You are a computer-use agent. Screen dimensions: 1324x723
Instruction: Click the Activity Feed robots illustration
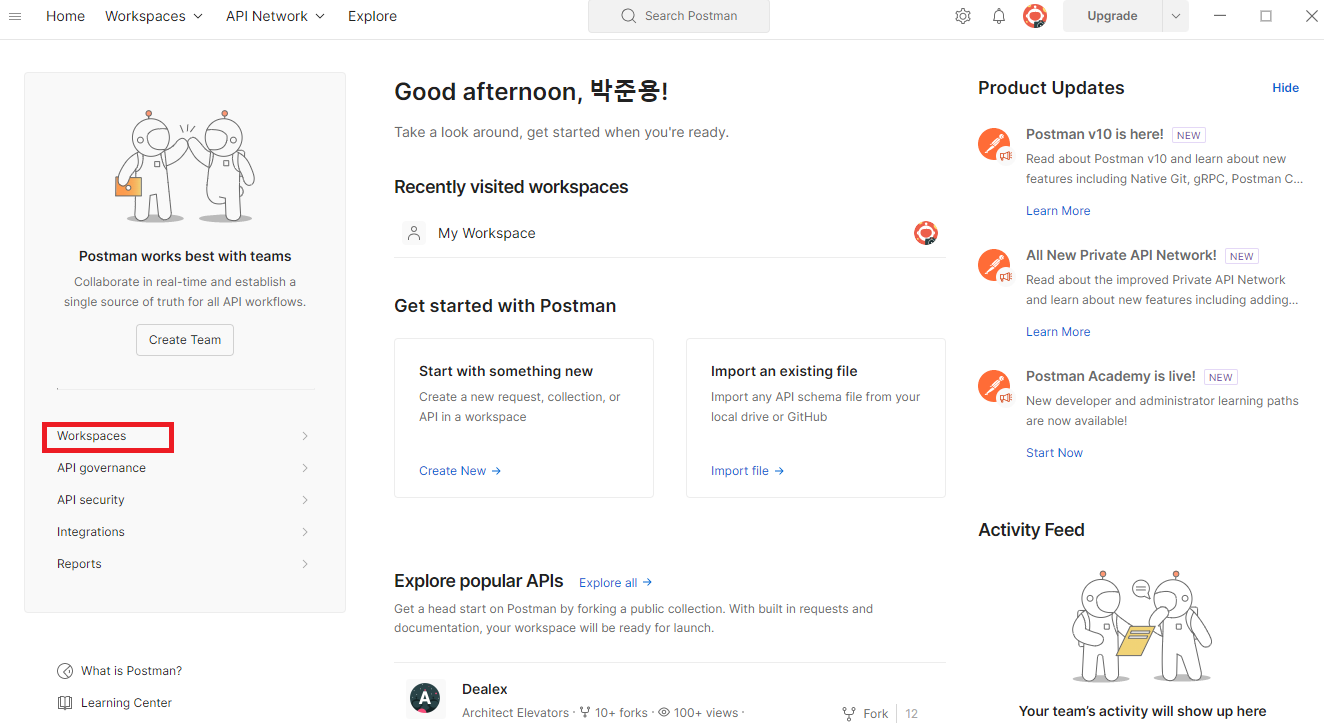[x=1142, y=629]
